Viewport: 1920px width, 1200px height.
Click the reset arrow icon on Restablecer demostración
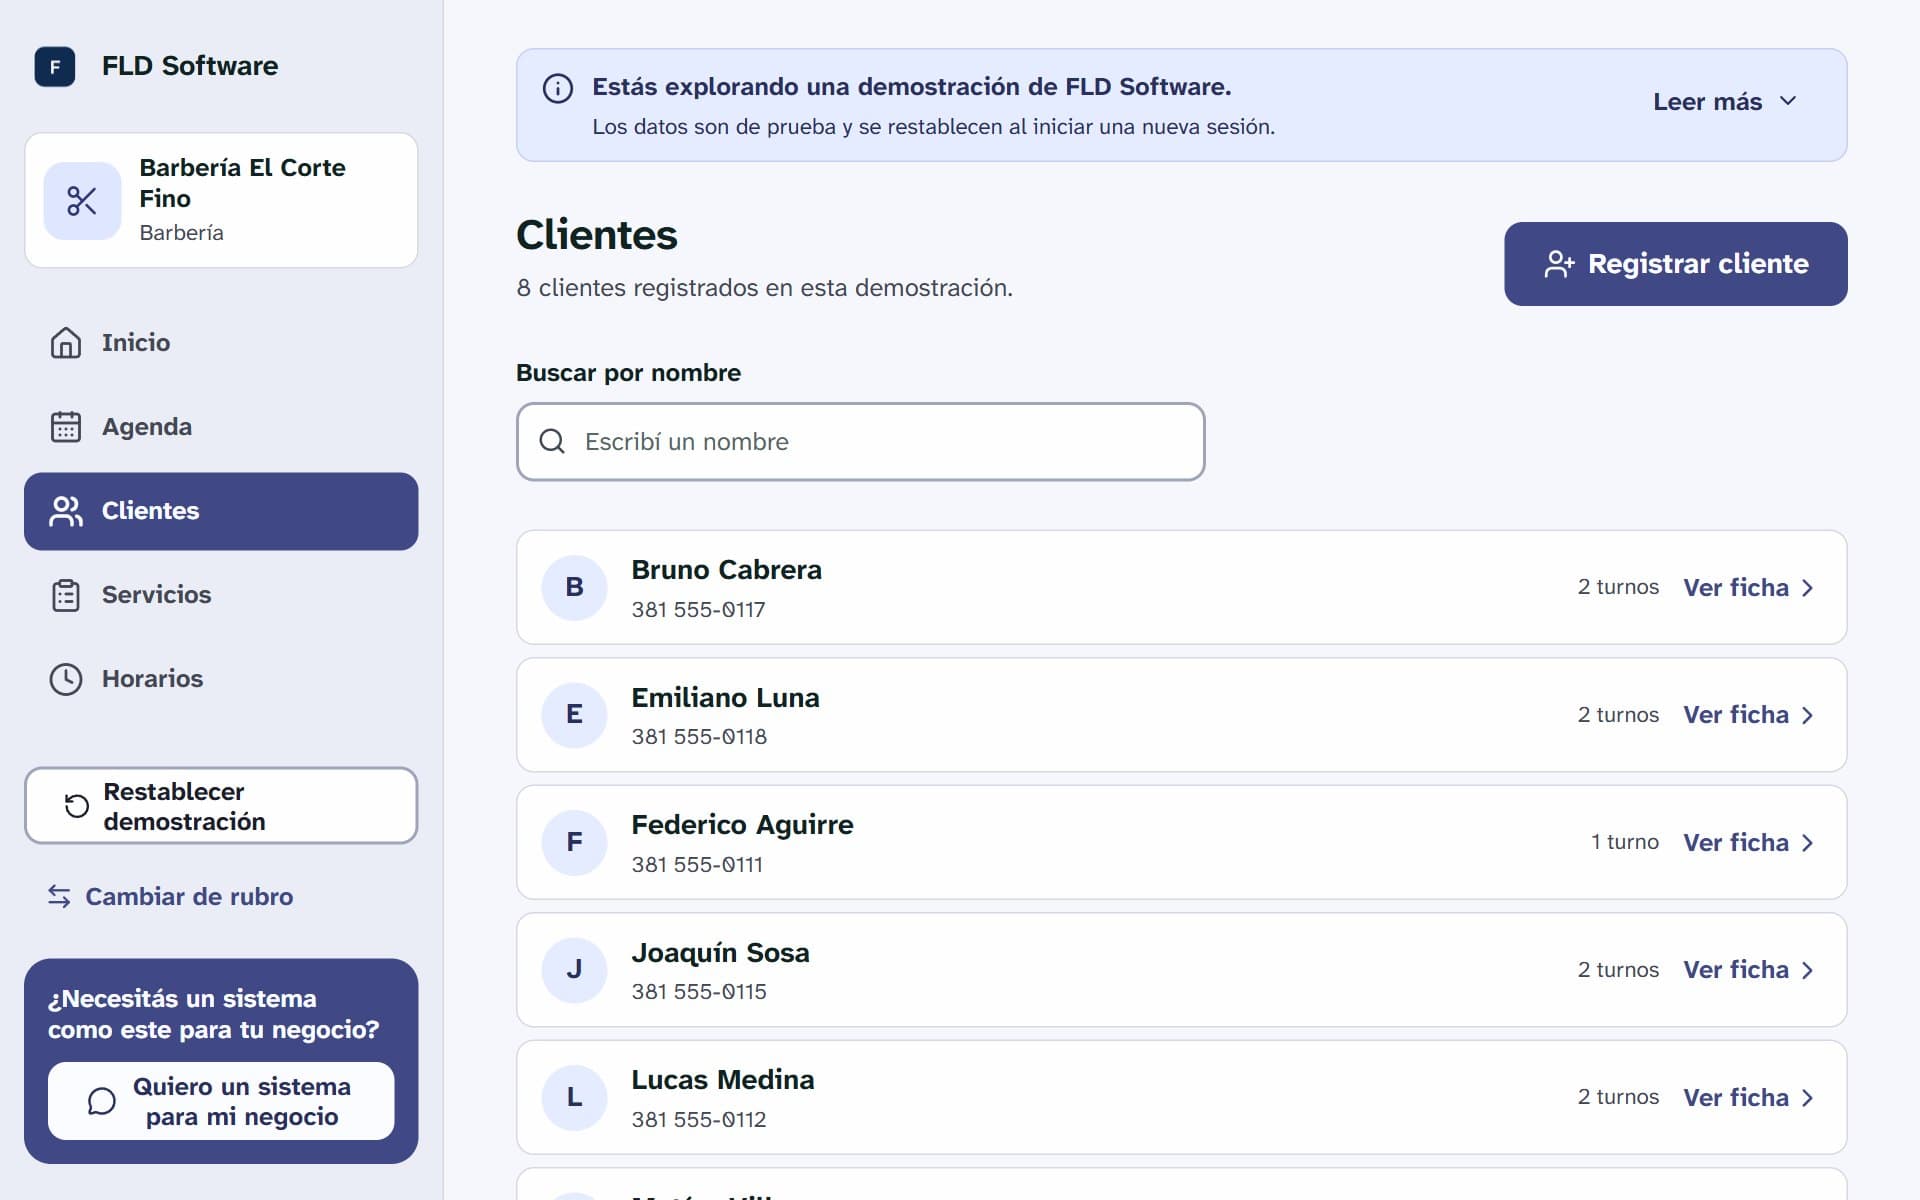(77, 806)
